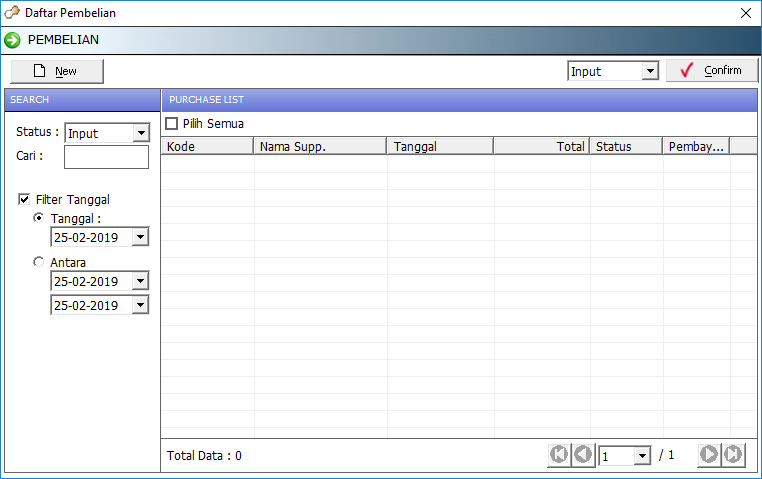The height and width of the screenshot is (479, 762).
Task: Go to the next page arrow
Action: click(x=709, y=455)
